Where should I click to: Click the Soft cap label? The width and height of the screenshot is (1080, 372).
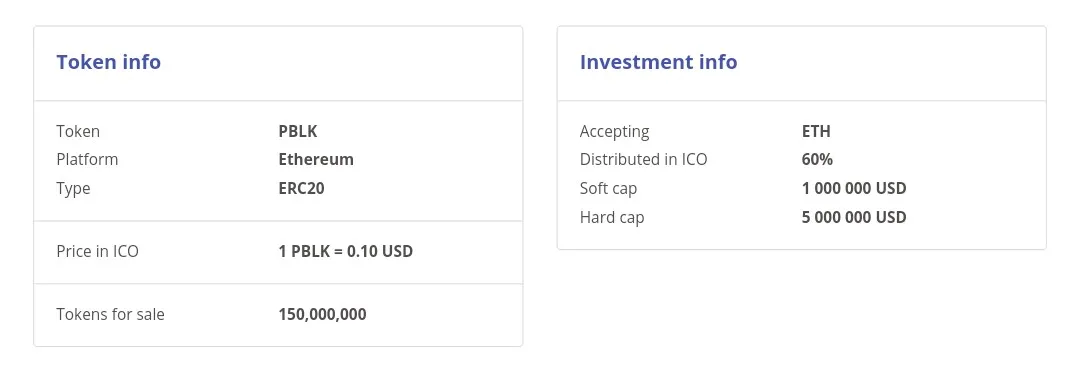click(x=608, y=188)
